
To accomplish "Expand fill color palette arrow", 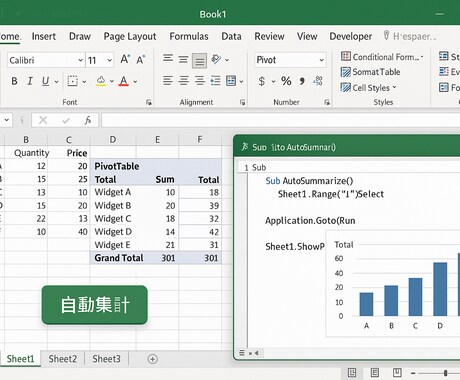I will (112, 81).
